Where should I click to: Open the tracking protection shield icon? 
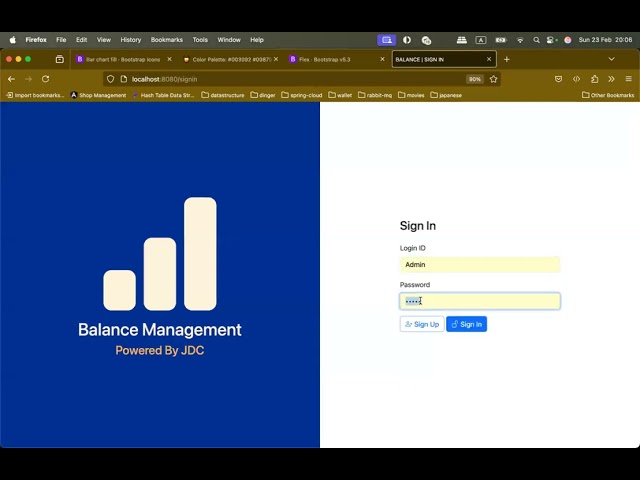pyautogui.click(x=110, y=79)
